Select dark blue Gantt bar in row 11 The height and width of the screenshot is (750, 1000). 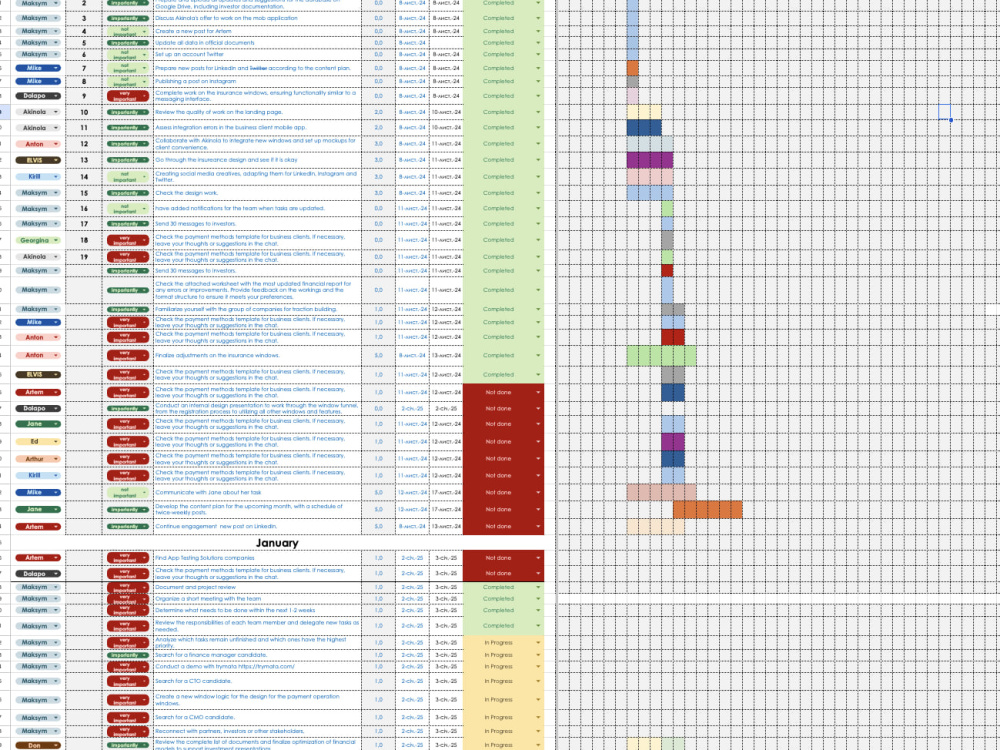point(644,128)
